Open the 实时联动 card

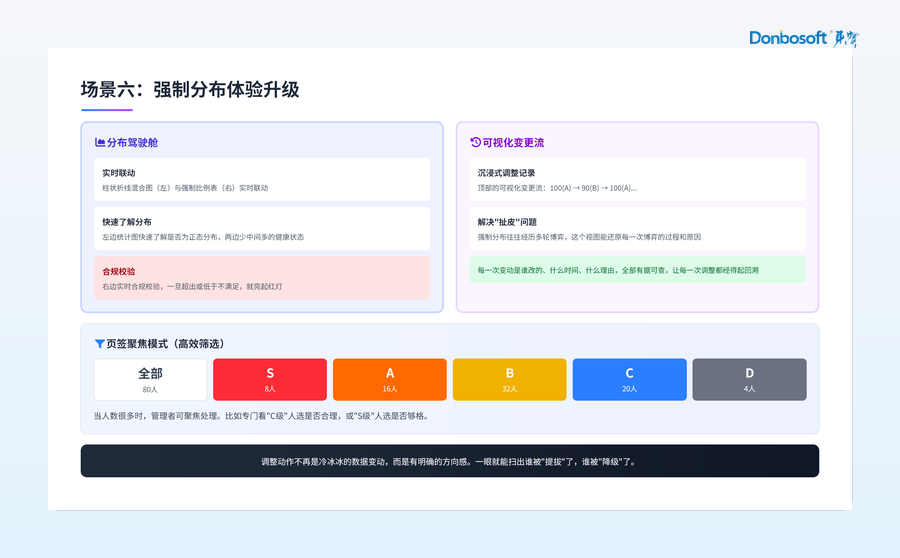click(x=262, y=179)
